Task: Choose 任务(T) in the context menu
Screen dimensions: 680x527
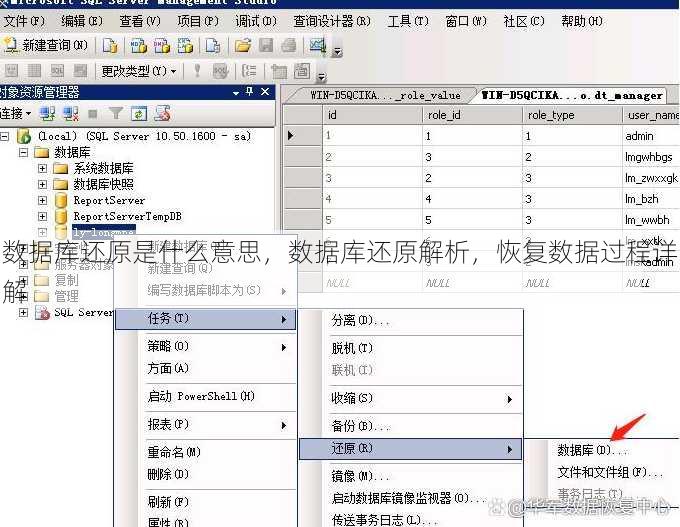Action: click(x=206, y=319)
